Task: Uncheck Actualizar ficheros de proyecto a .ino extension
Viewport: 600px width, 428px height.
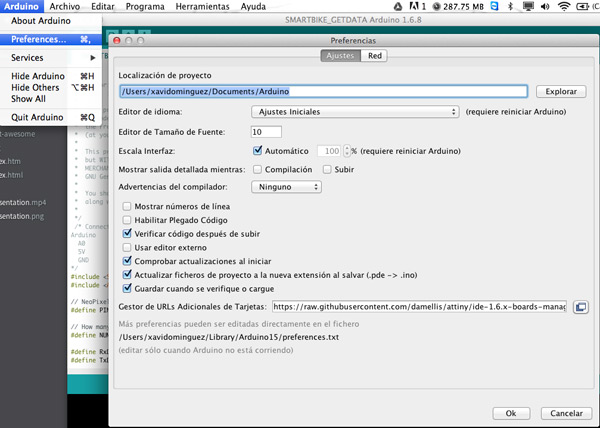Action: (127, 275)
